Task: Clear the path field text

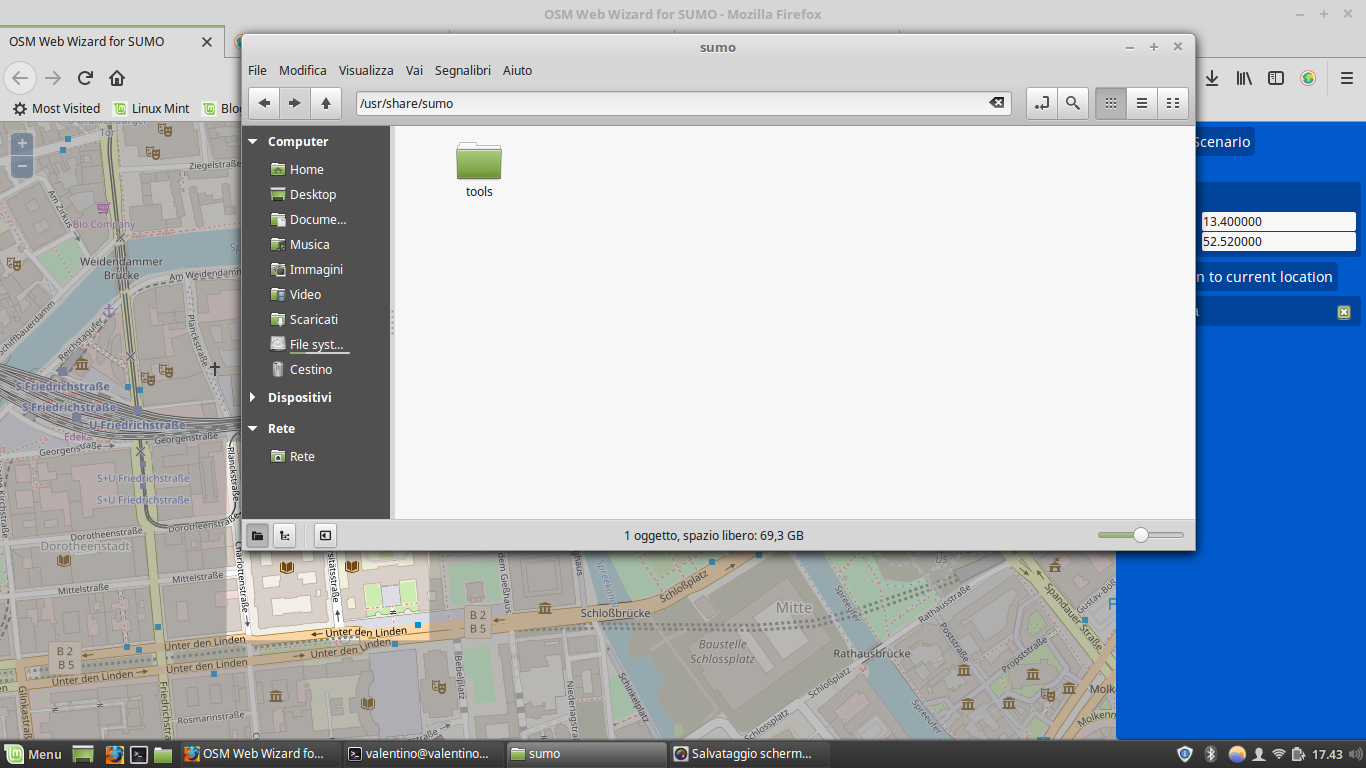Action: click(996, 103)
